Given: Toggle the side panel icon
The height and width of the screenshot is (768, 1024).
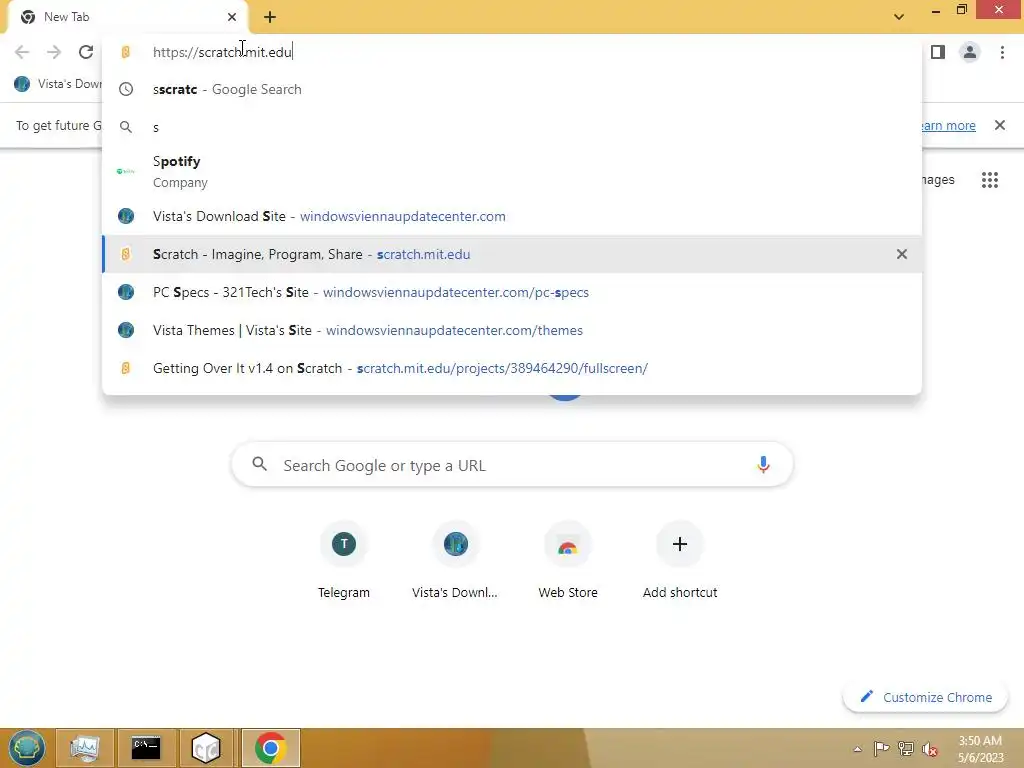Looking at the screenshot, I should (938, 52).
